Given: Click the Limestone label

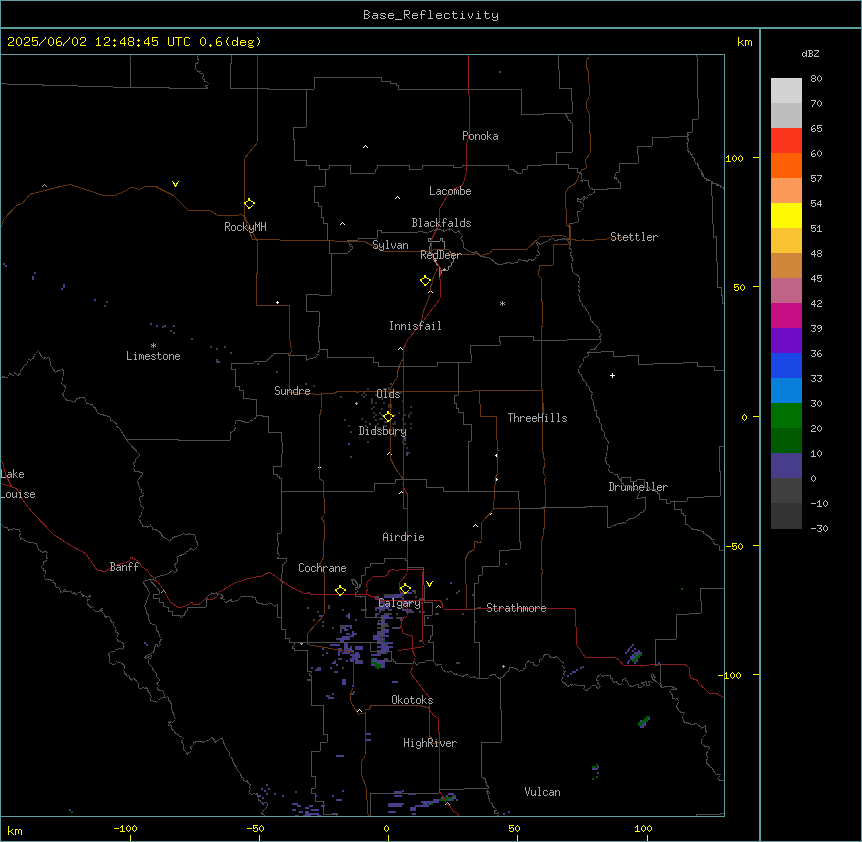Looking at the screenshot, I should pos(153,356).
